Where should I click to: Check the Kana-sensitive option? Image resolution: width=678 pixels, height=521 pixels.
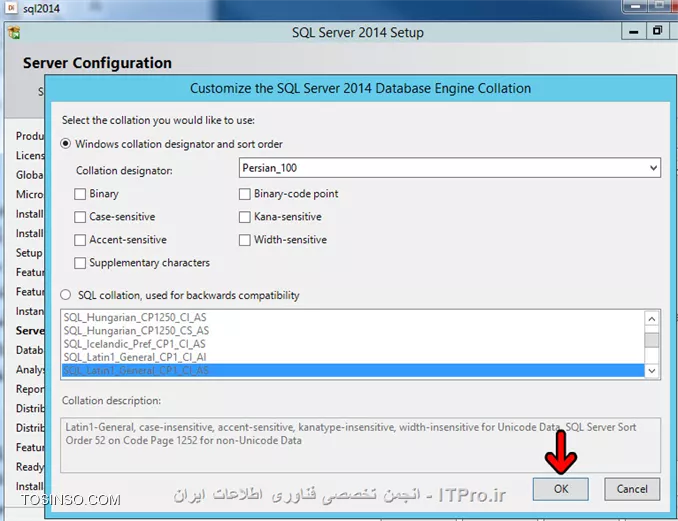coord(245,217)
